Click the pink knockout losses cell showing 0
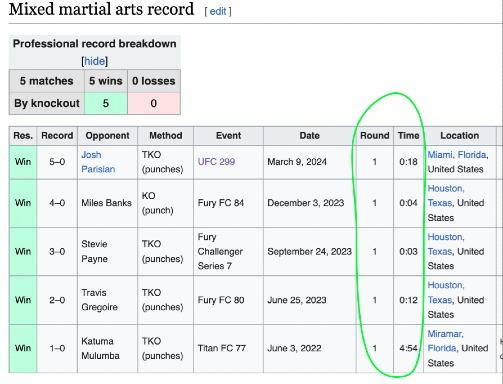 tap(154, 103)
